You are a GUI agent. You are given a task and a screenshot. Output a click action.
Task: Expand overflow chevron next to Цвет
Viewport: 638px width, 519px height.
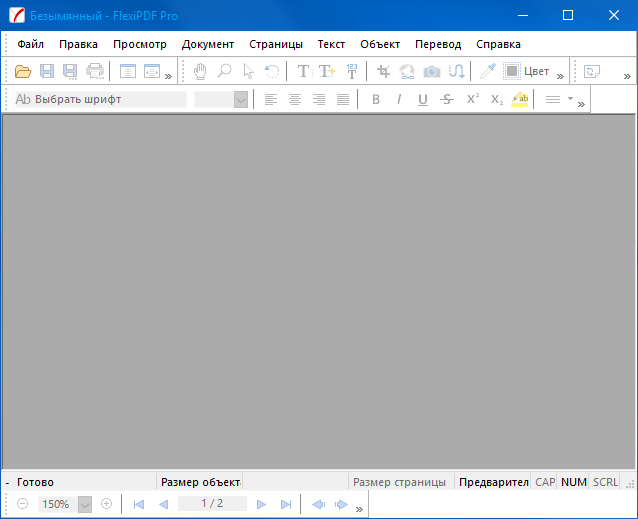pos(560,76)
